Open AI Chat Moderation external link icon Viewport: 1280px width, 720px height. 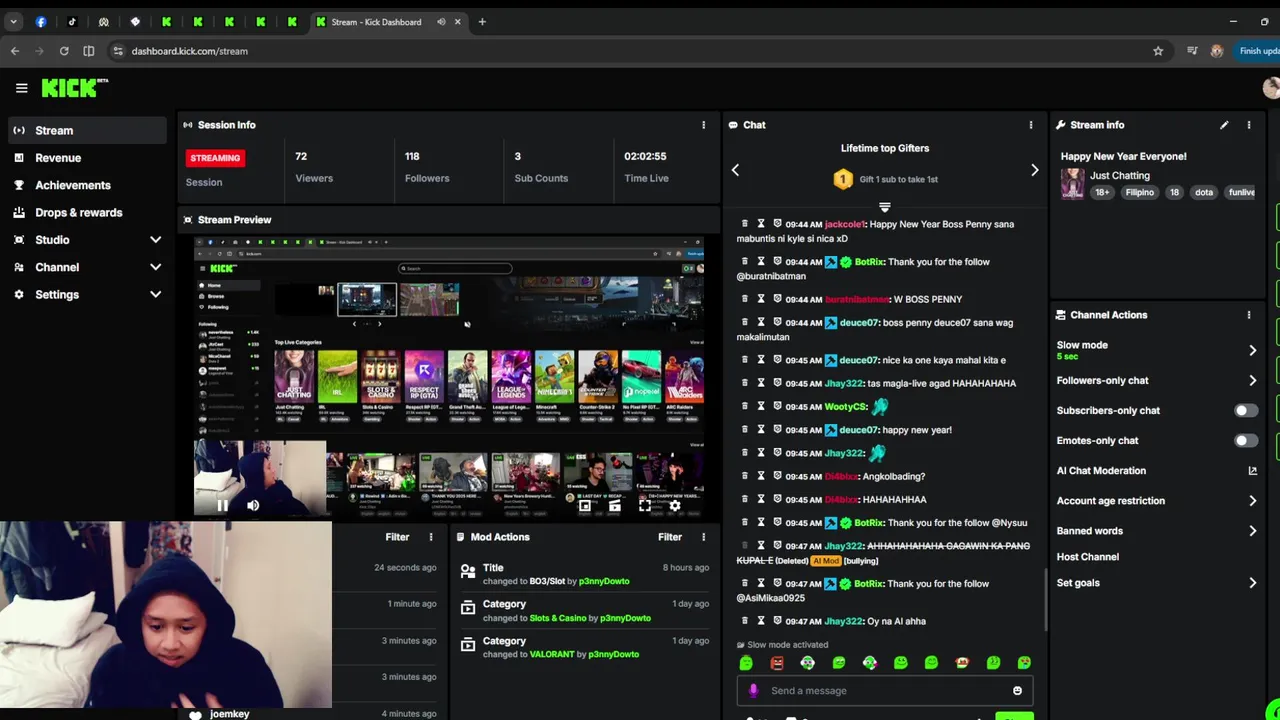coord(1252,471)
